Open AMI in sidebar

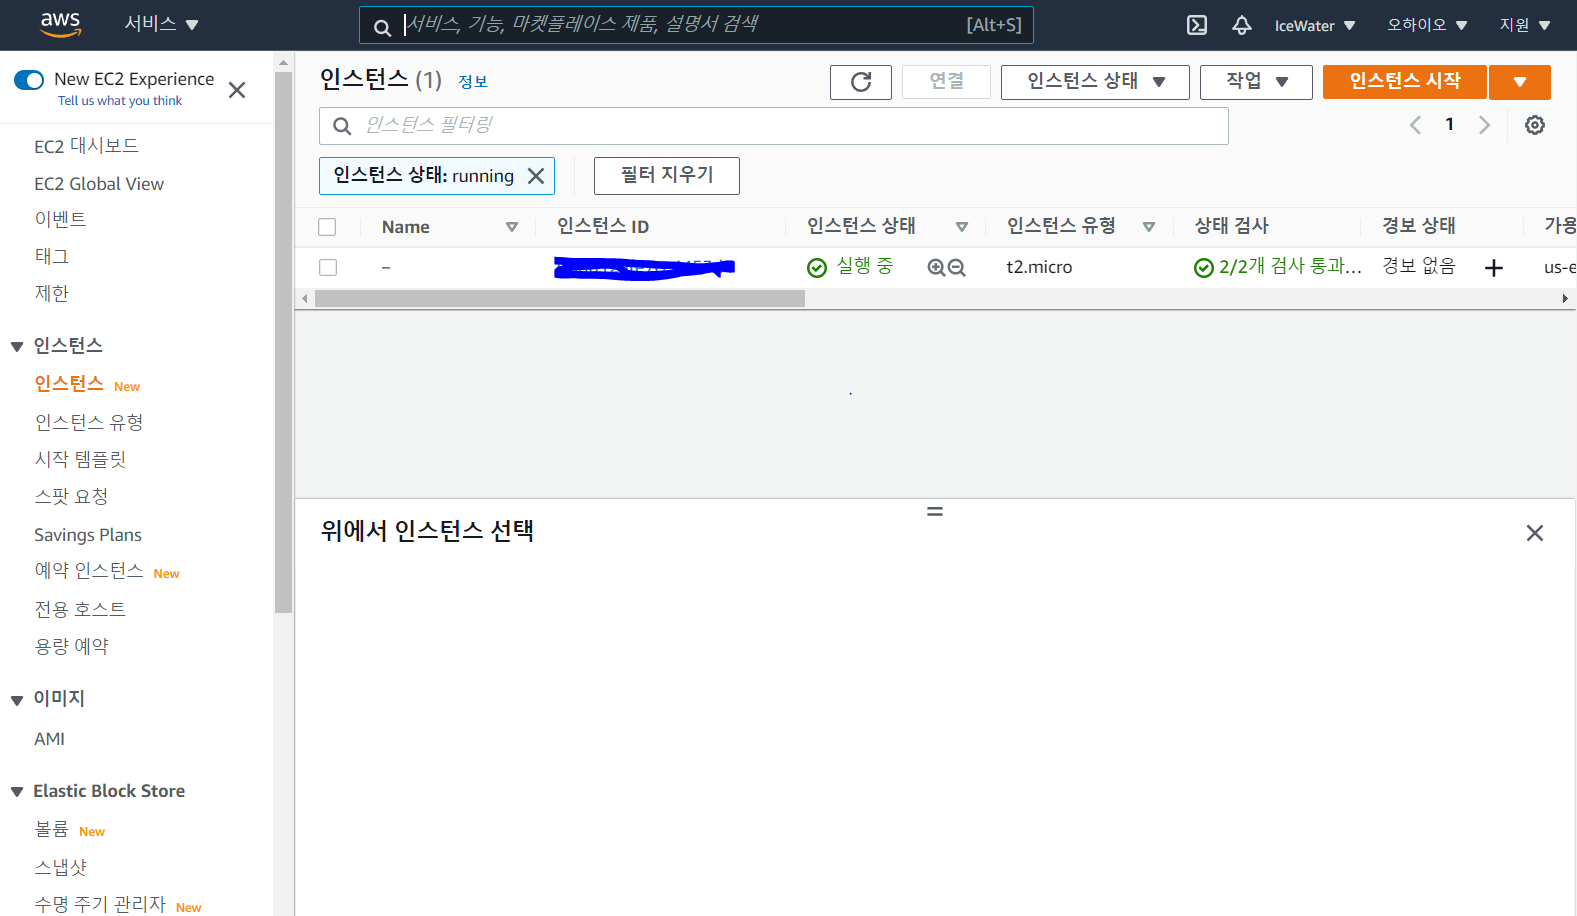tap(49, 739)
